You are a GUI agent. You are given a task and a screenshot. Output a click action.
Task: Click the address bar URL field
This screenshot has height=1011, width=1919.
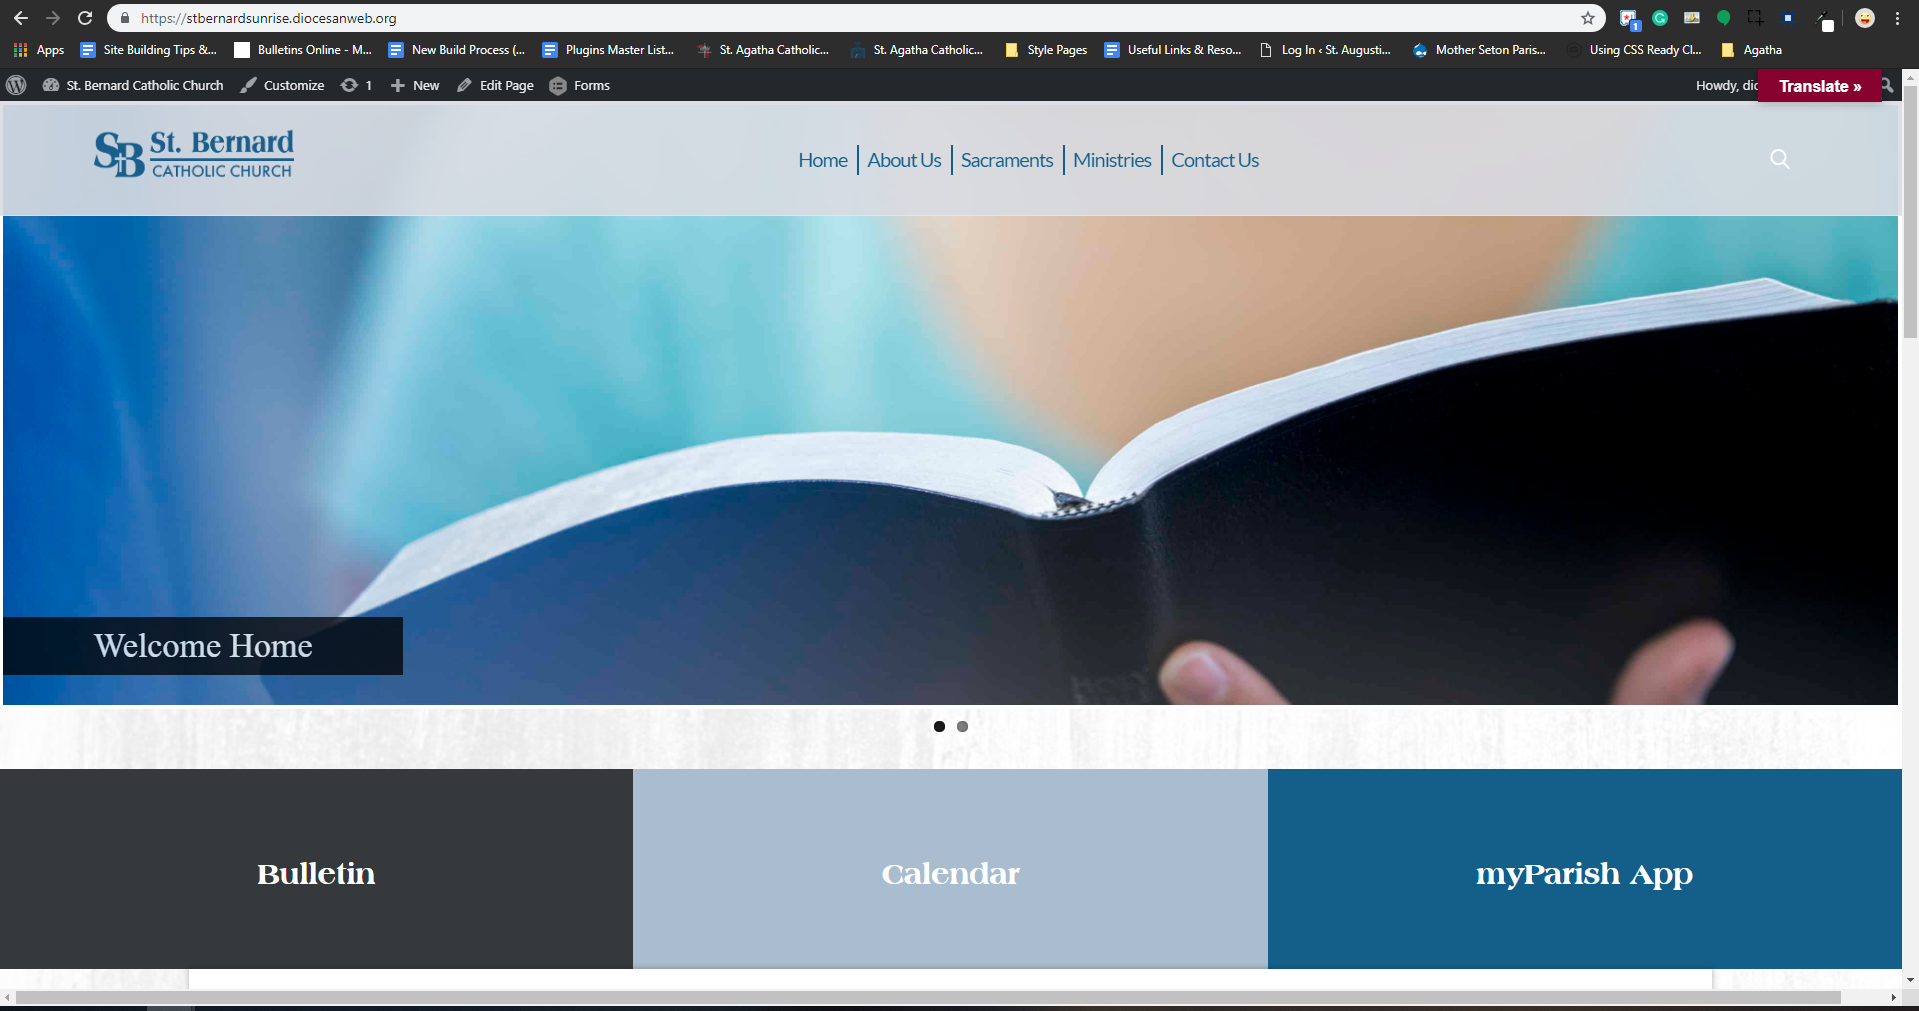(x=800, y=18)
